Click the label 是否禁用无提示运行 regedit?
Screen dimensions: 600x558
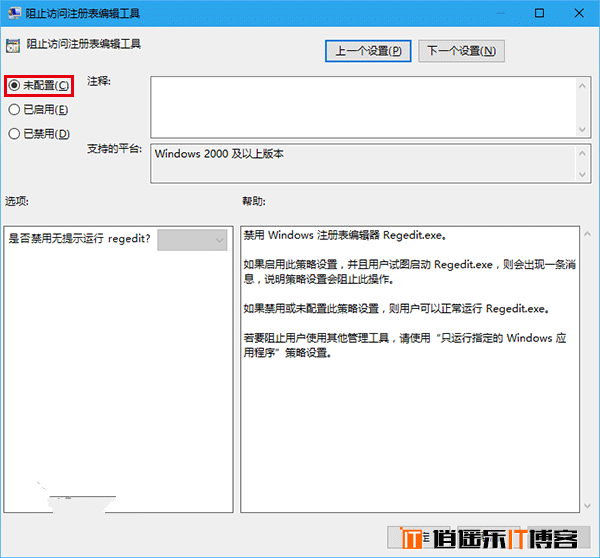pos(80,239)
